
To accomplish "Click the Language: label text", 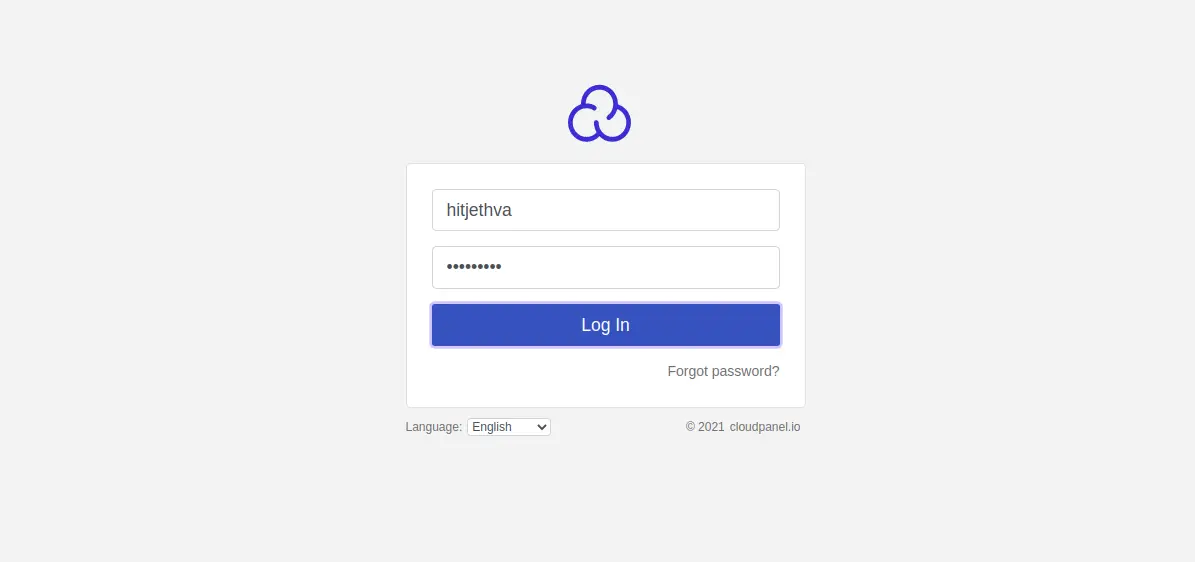I will pos(433,427).
